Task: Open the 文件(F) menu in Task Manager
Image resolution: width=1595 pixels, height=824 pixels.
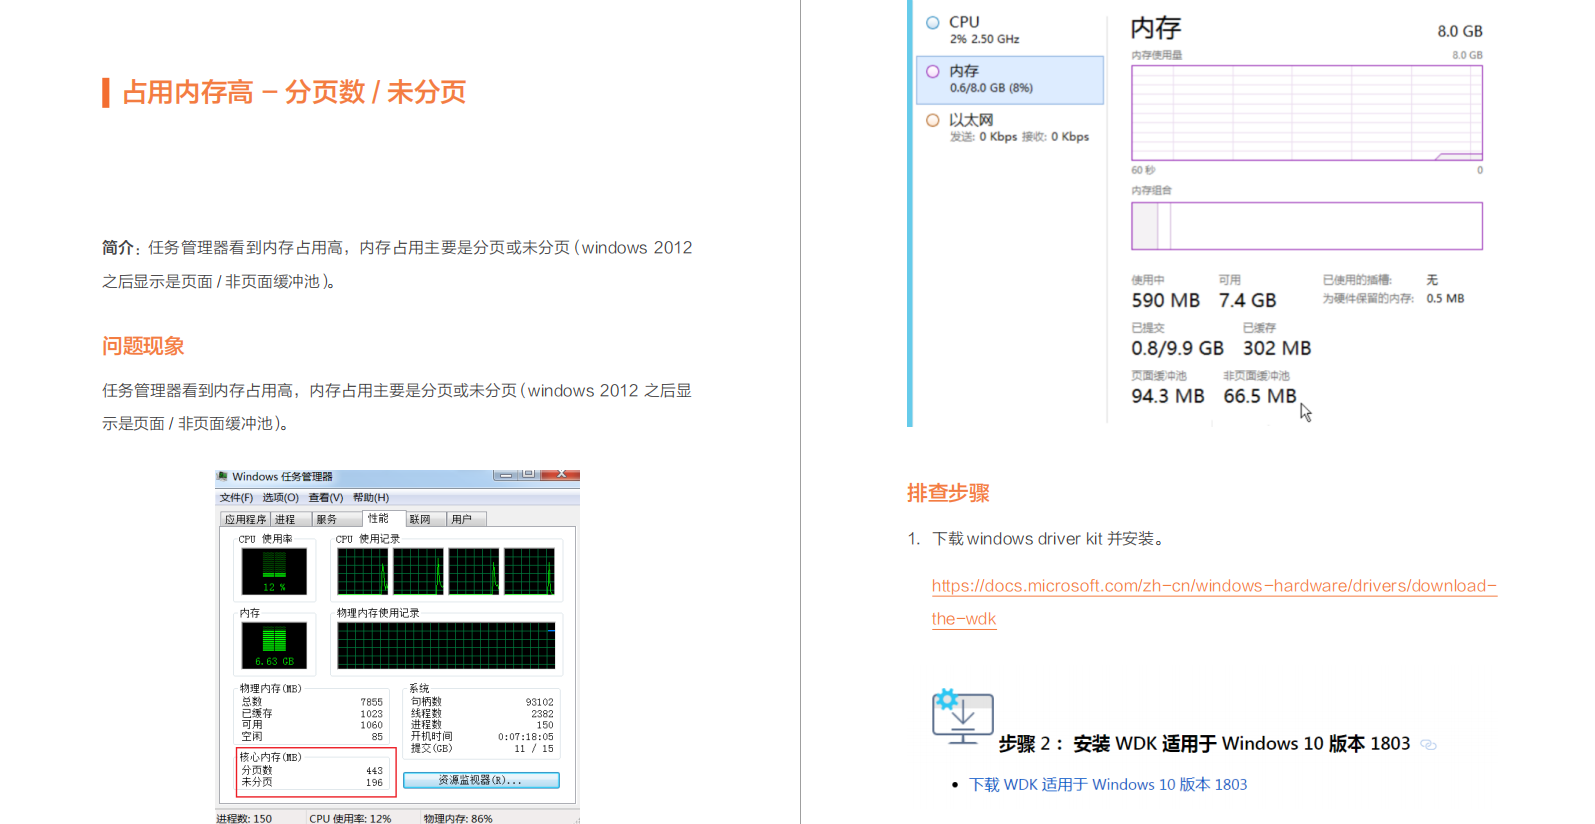Action: [x=236, y=498]
